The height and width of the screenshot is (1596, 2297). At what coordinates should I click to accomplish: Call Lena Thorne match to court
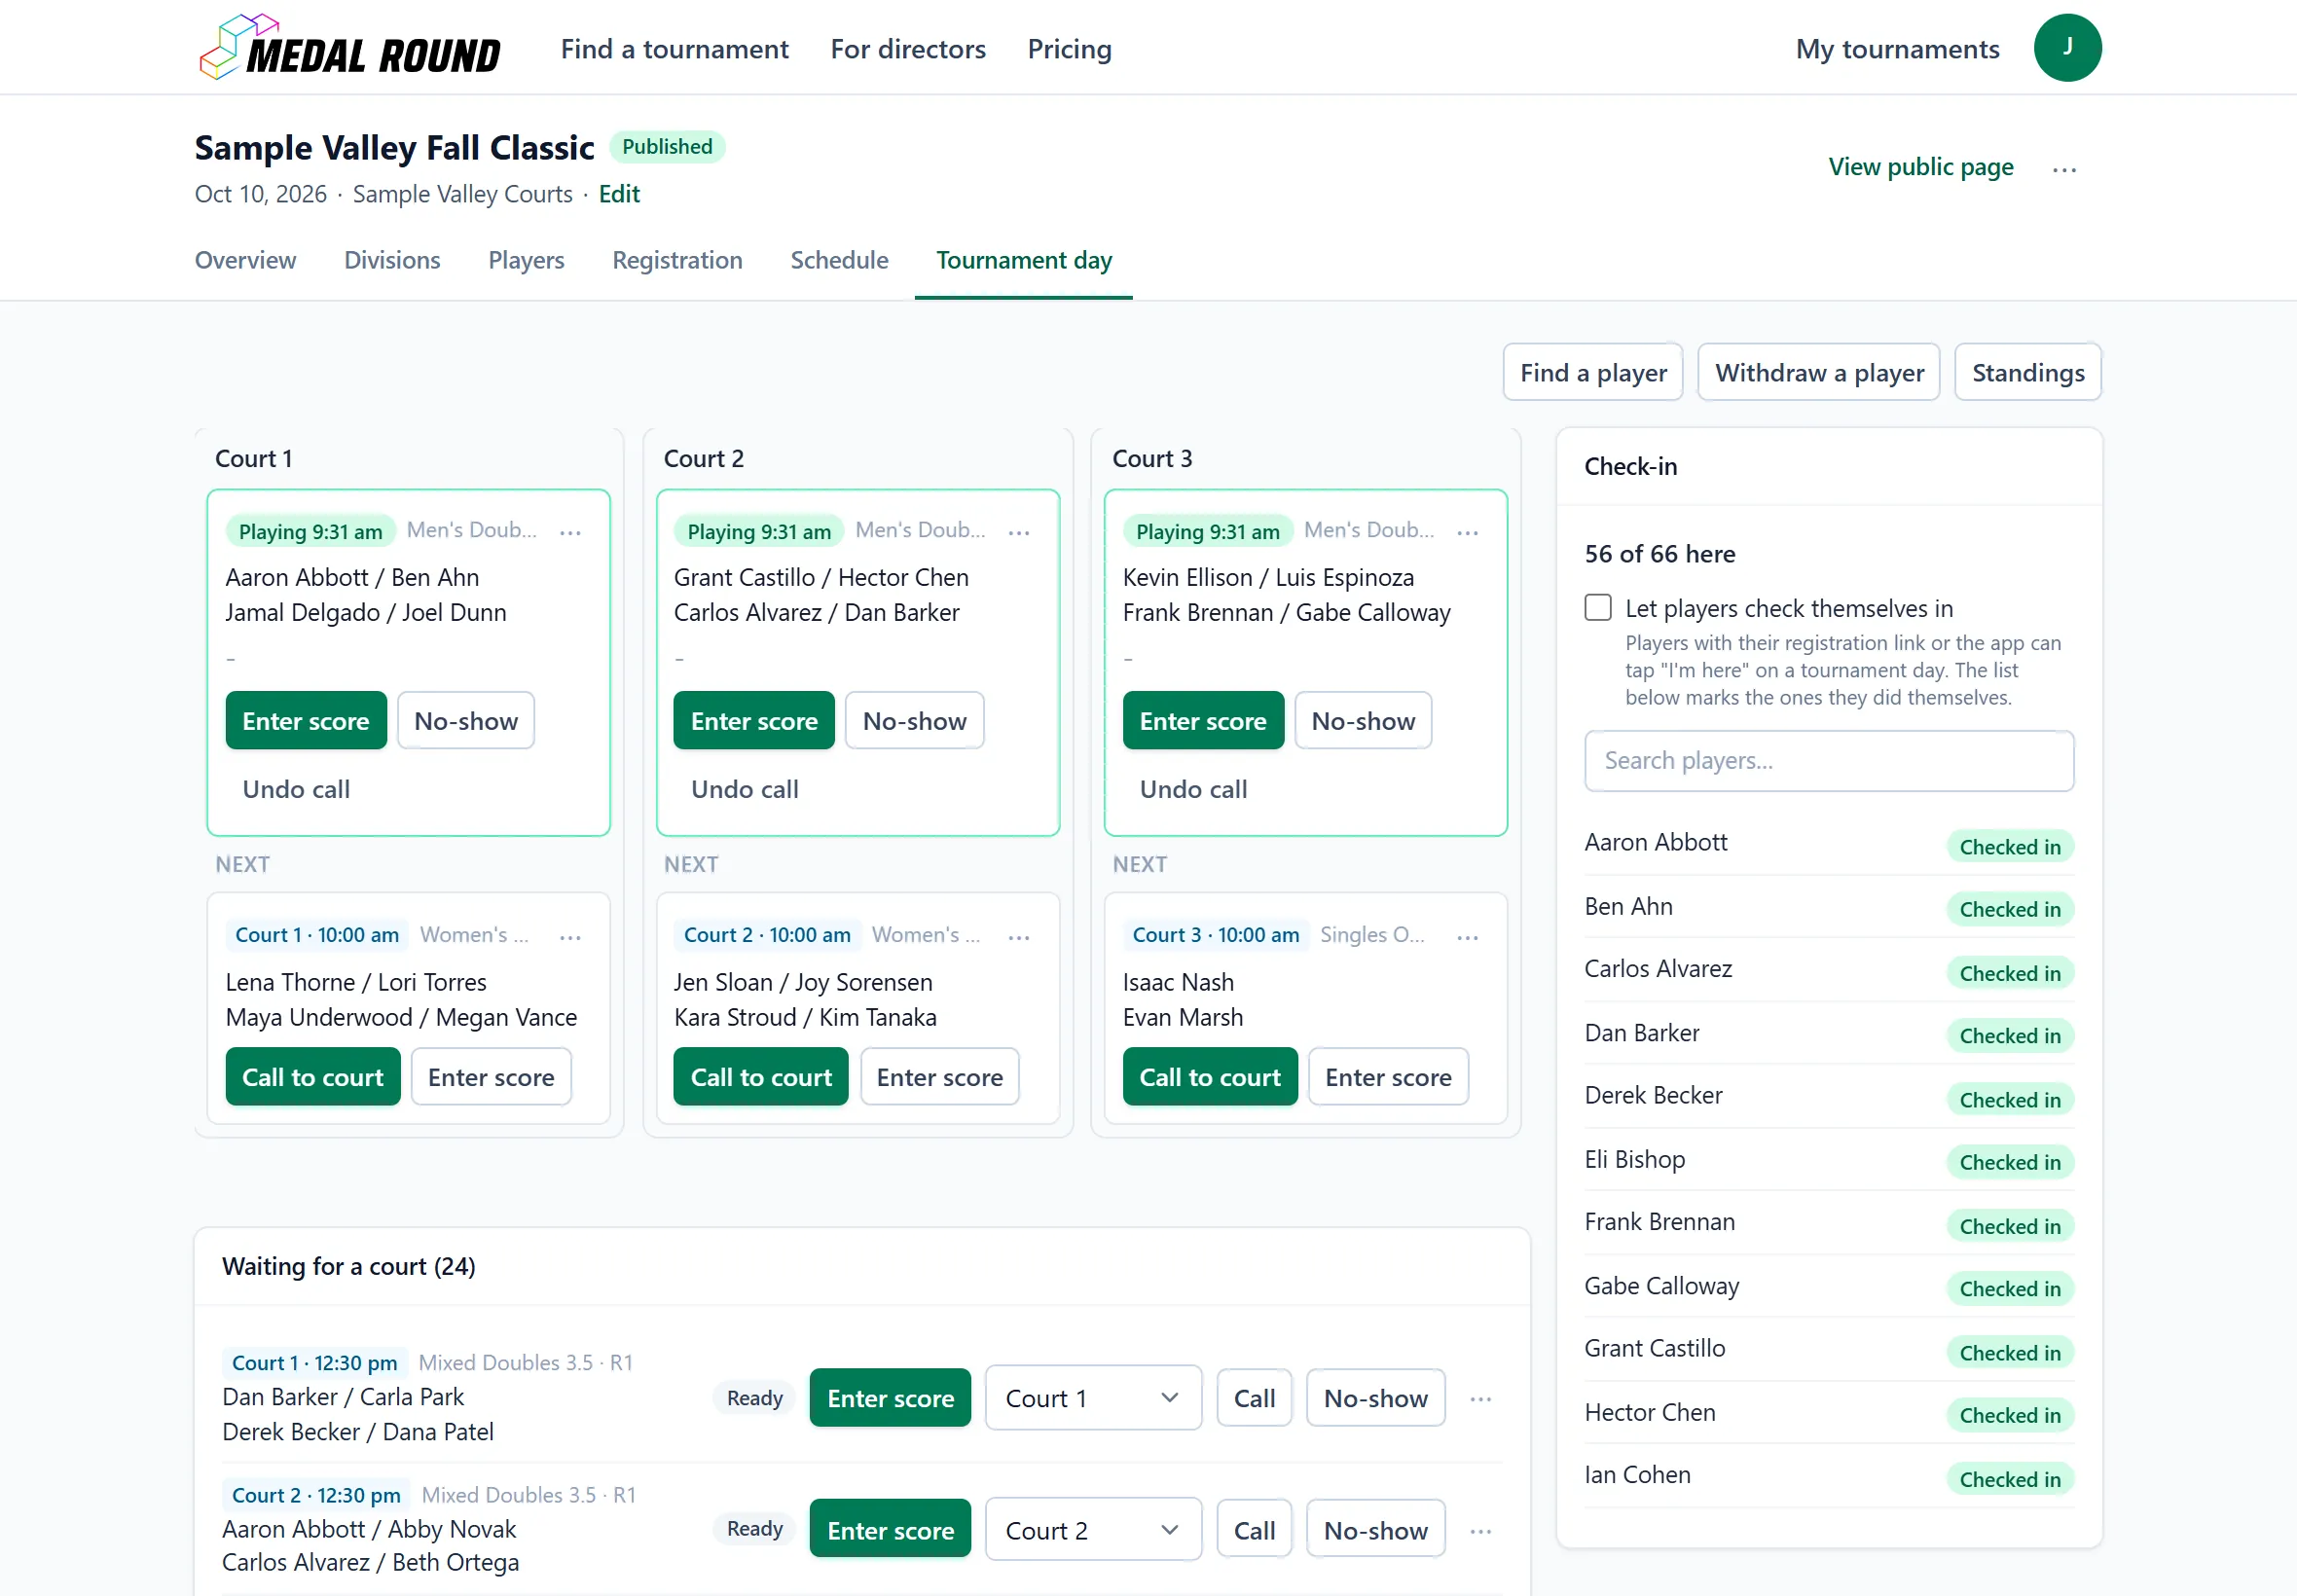[313, 1076]
